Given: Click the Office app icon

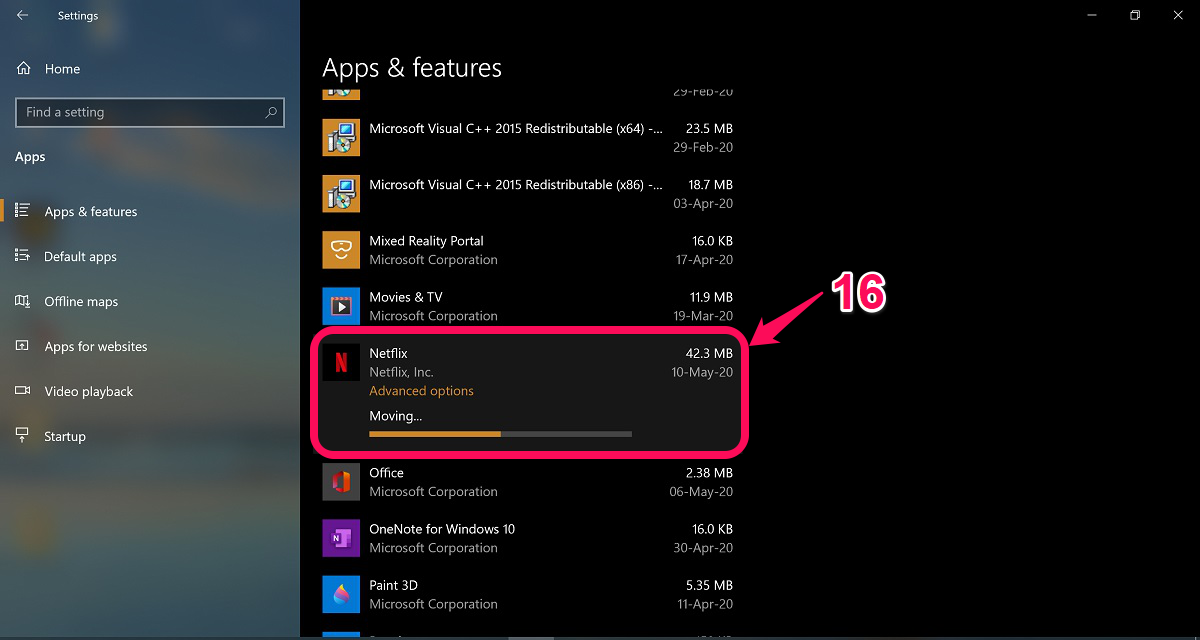Looking at the screenshot, I should (341, 482).
